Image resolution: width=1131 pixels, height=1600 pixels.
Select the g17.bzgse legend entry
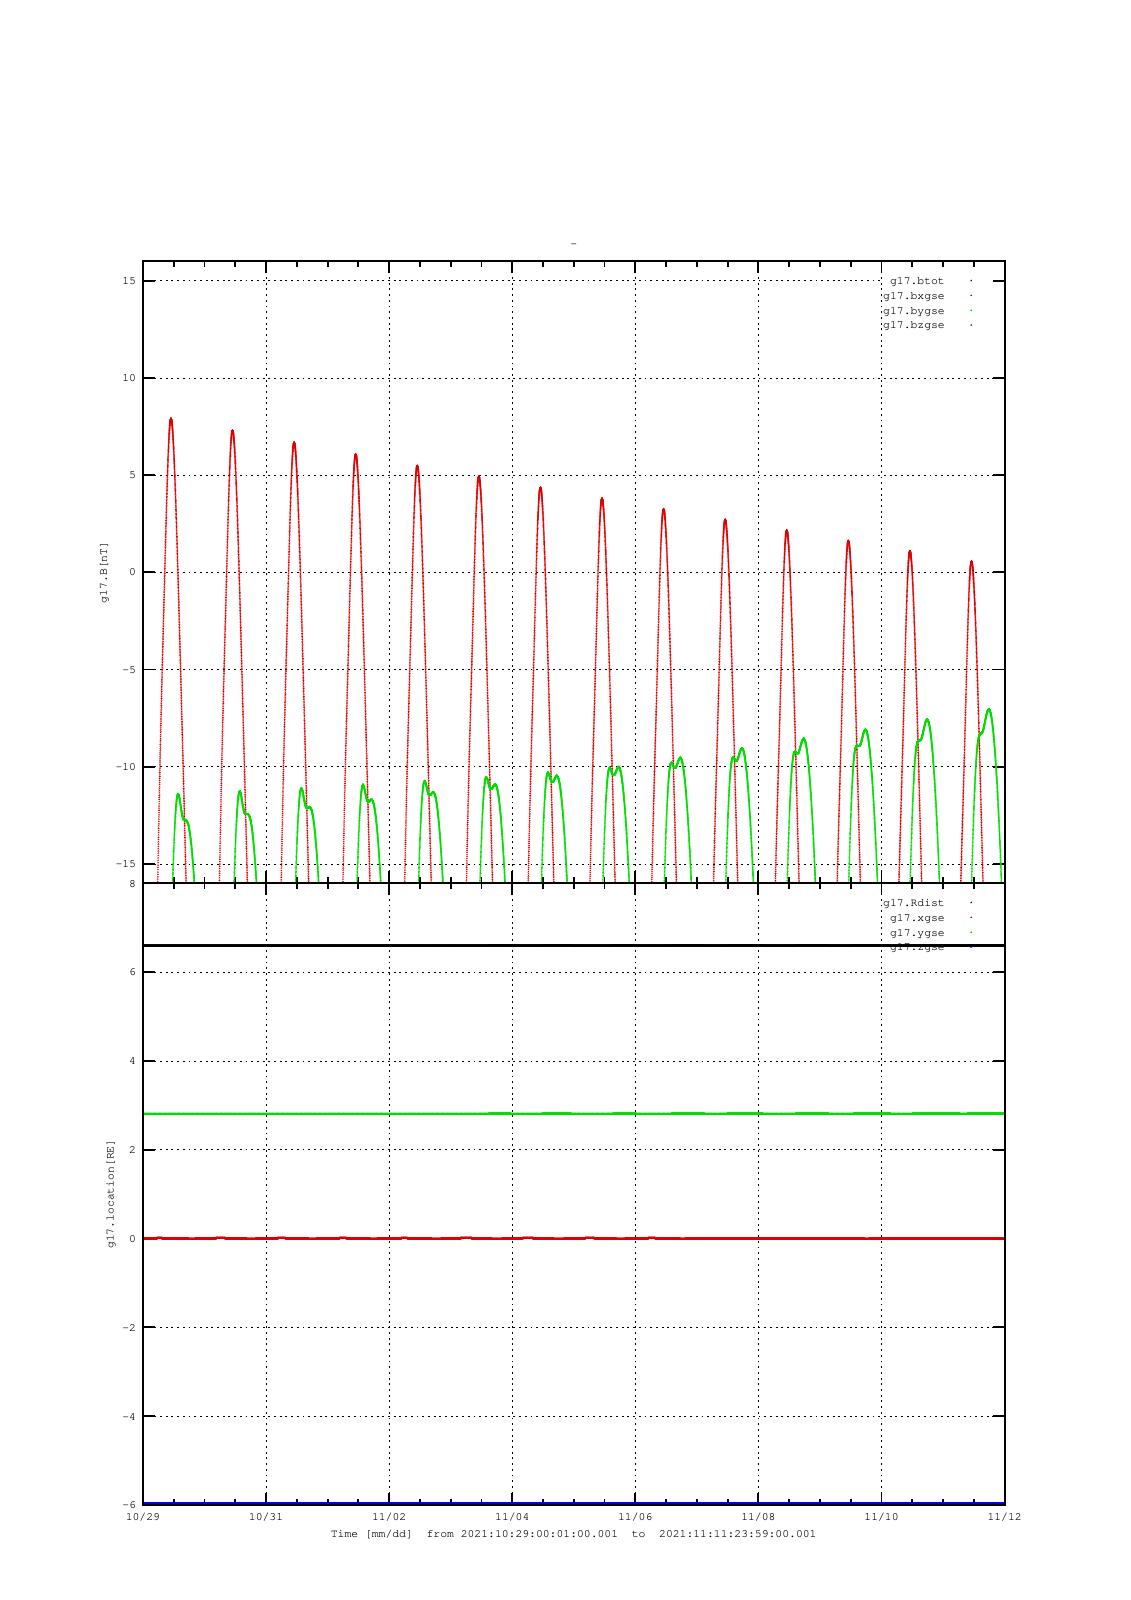tap(913, 325)
